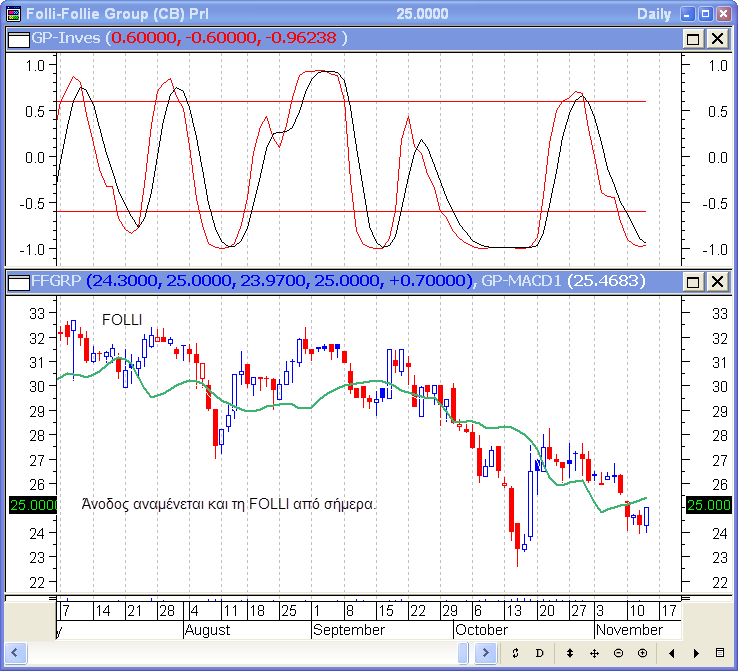The image size is (738, 671).
Task: Select the 'FOLLI' text label on chart
Action: coord(122,320)
